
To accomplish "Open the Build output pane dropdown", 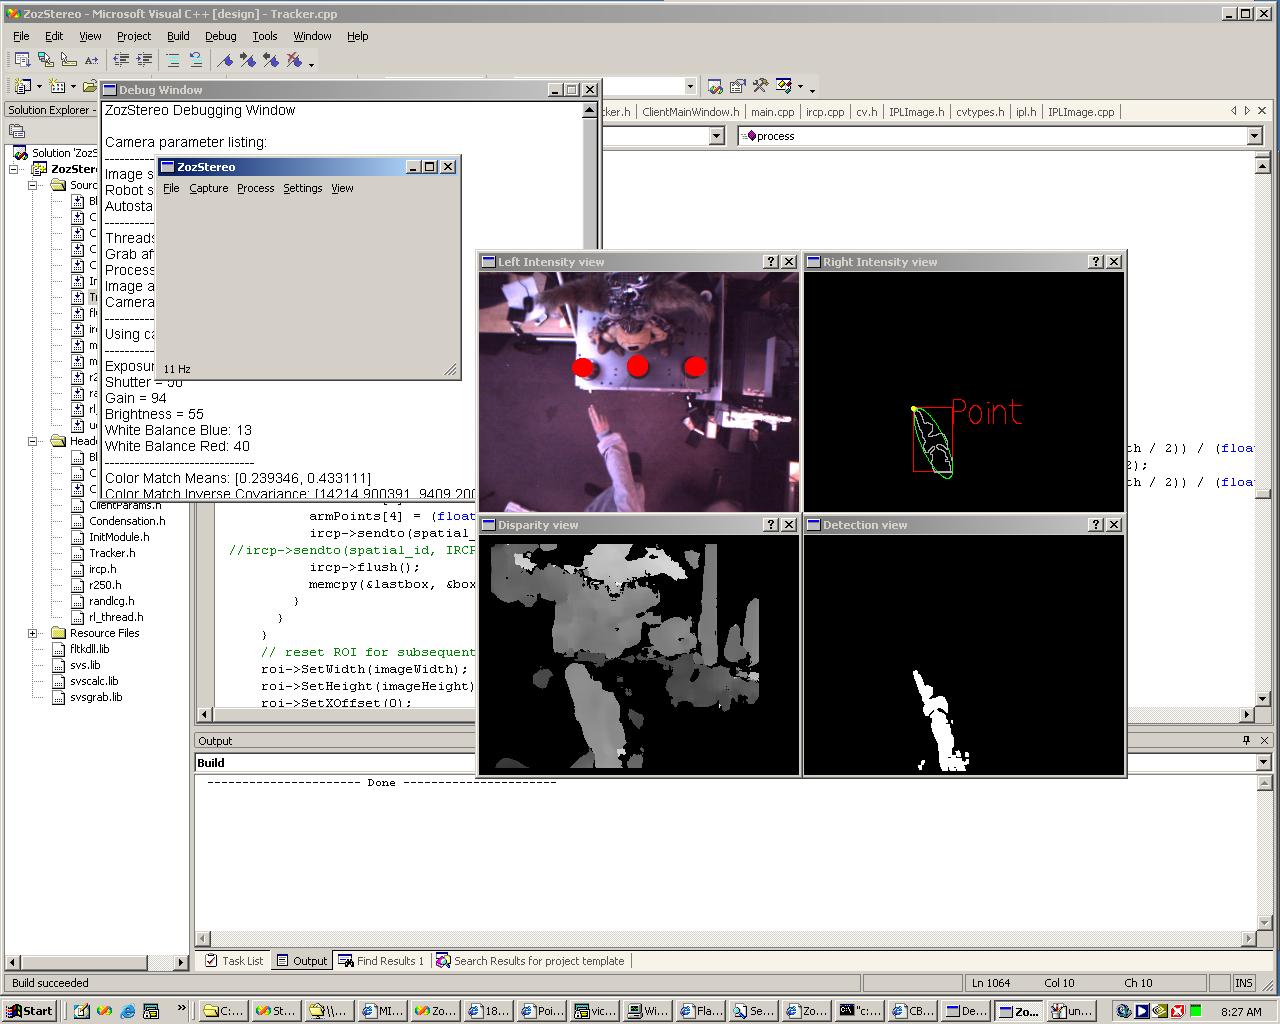I will pyautogui.click(x=1261, y=763).
